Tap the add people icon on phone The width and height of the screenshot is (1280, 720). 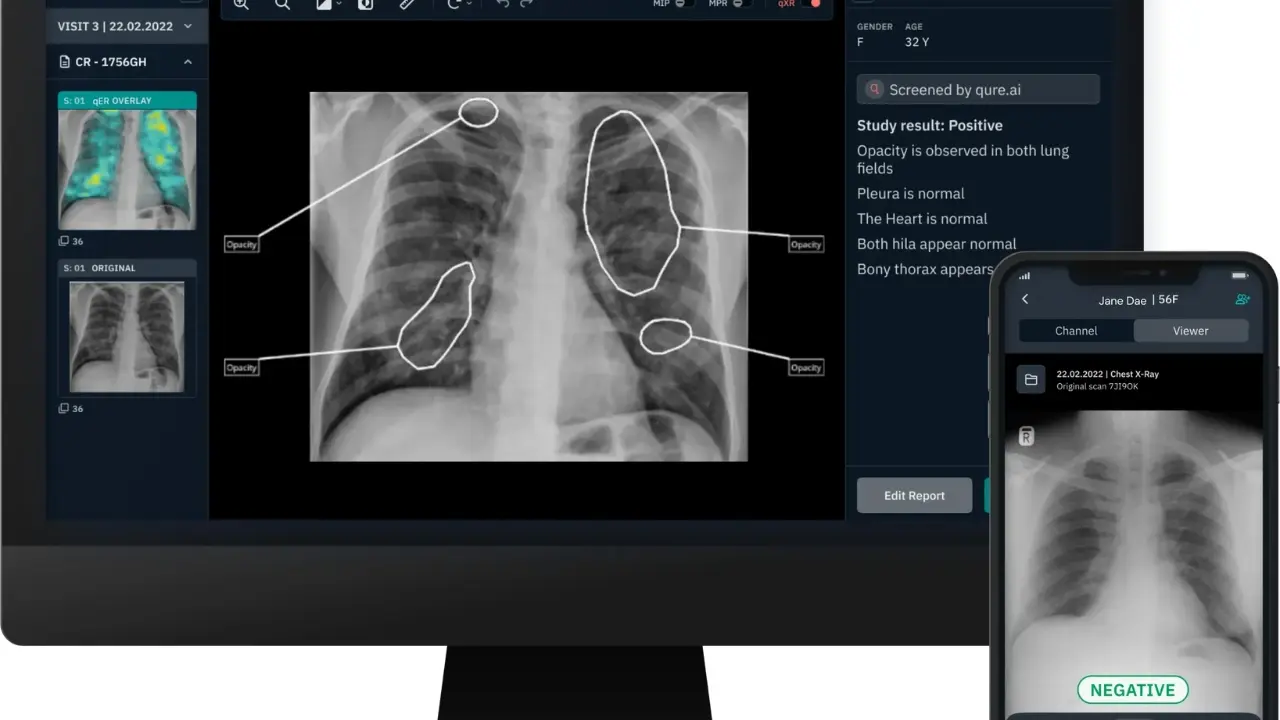[x=1242, y=299]
